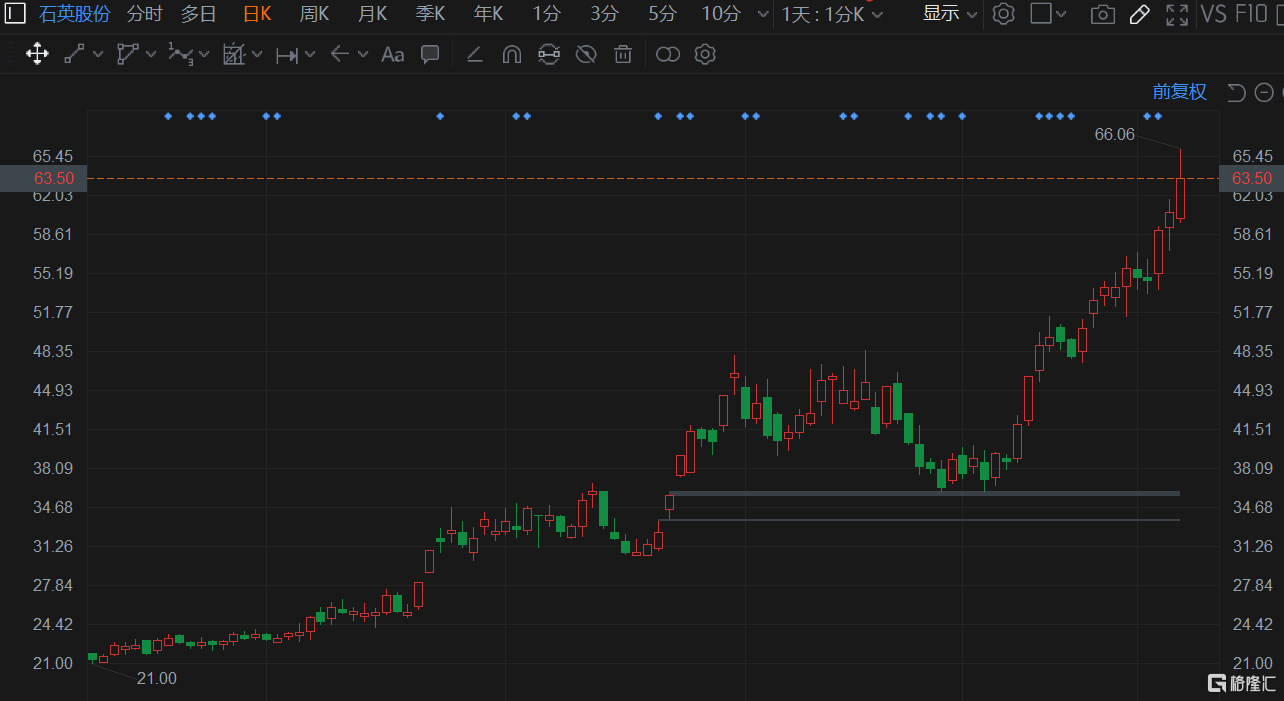
Task: Select the move/crosshair cursor tool
Action: (37, 54)
